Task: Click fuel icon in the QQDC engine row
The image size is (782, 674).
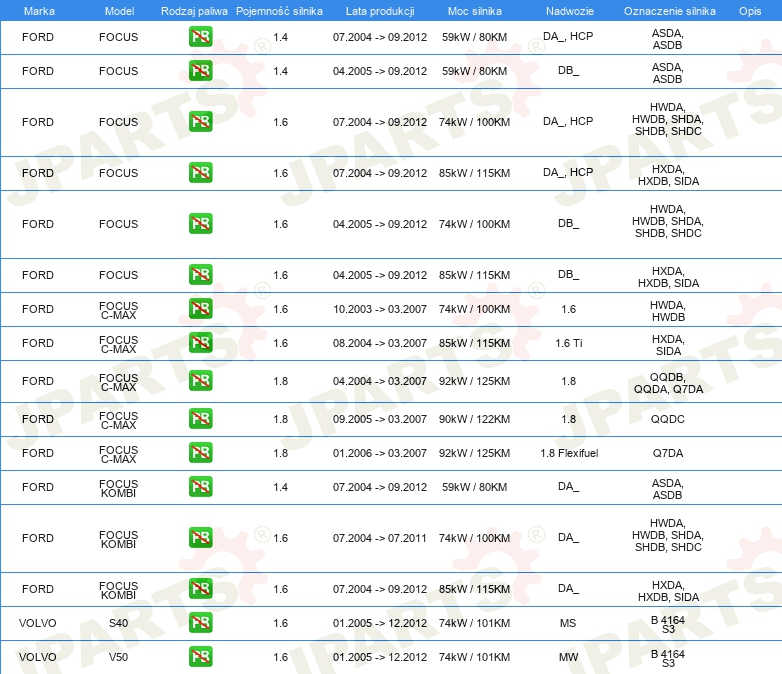Action: click(x=200, y=419)
